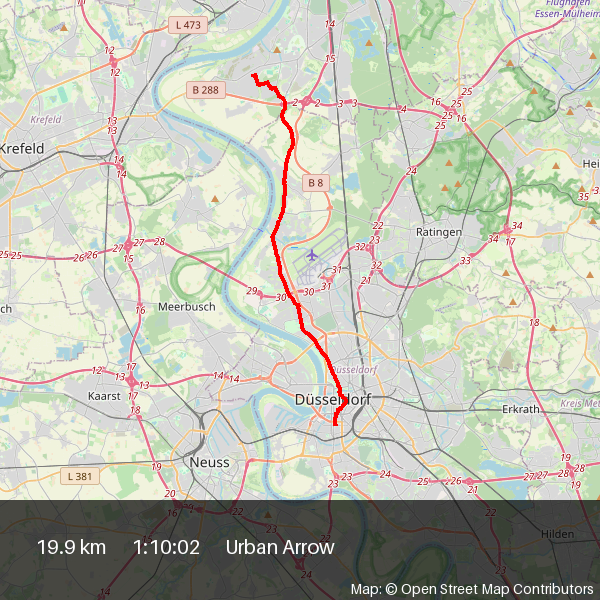The height and width of the screenshot is (600, 600).
Task: Click the Krefeld city label
Action: [x=22, y=148]
